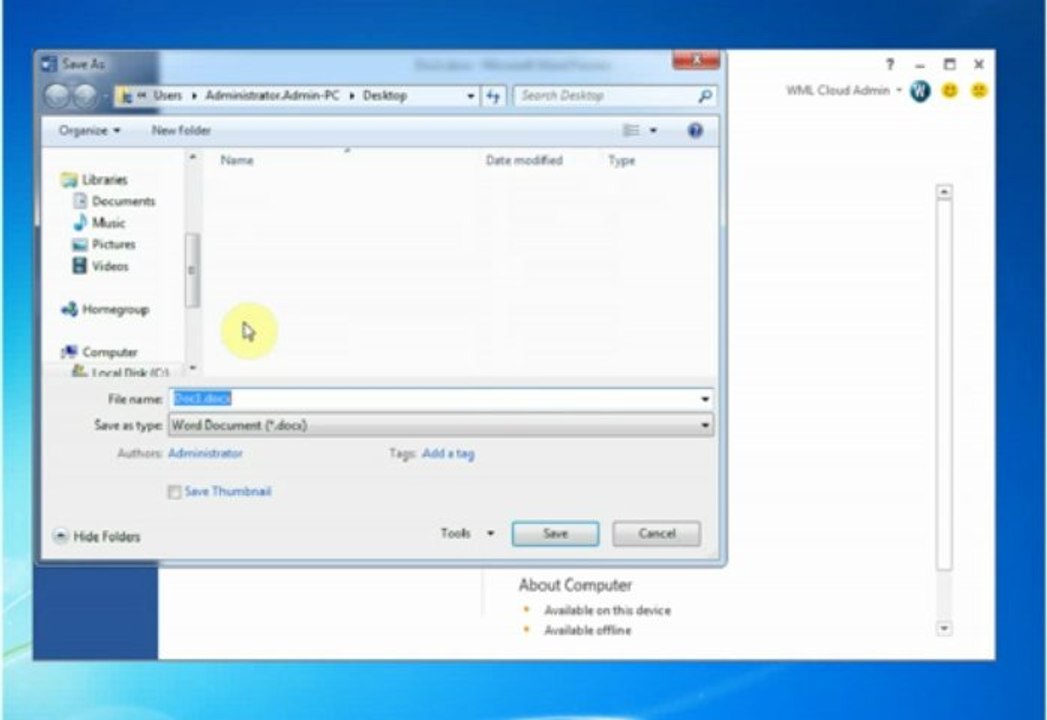
Task: Click the happy smiley feedback icon
Action: (x=950, y=90)
